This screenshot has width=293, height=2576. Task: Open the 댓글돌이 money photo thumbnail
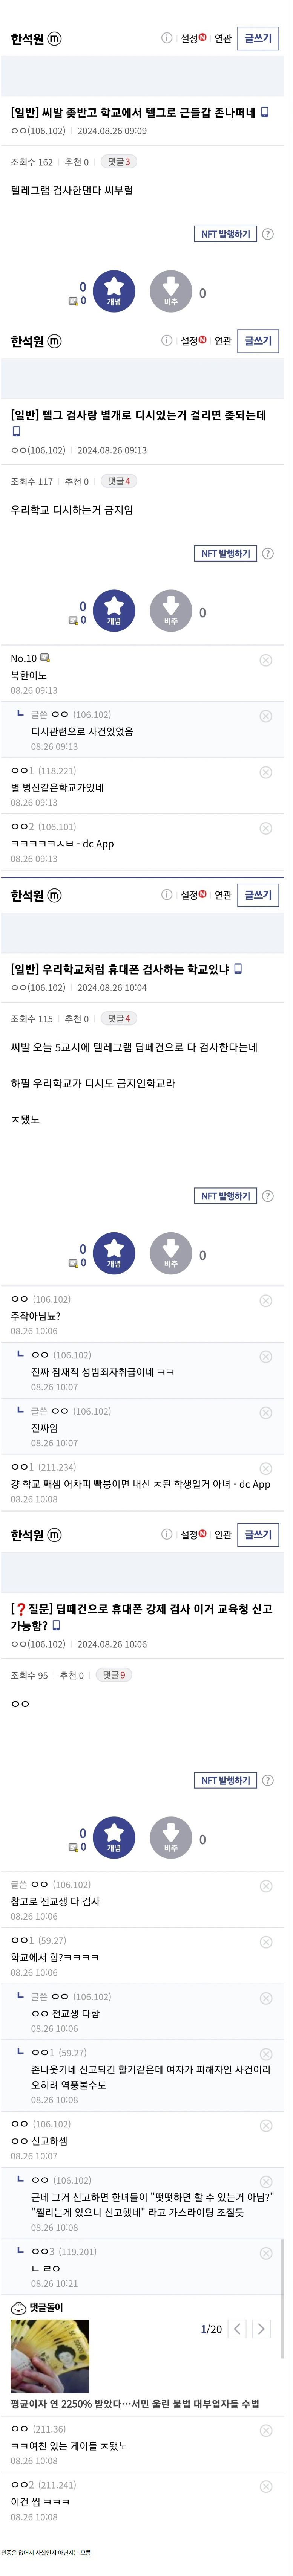50,2356
